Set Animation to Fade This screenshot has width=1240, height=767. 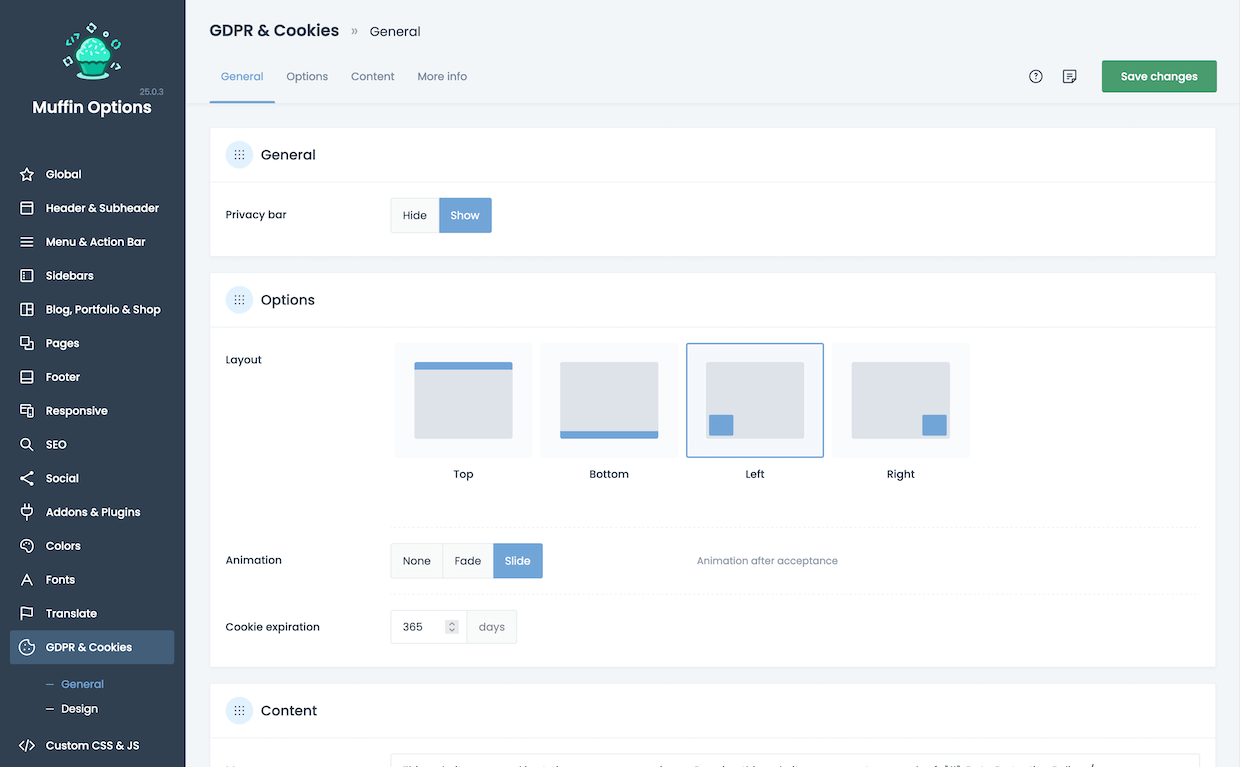pos(468,561)
